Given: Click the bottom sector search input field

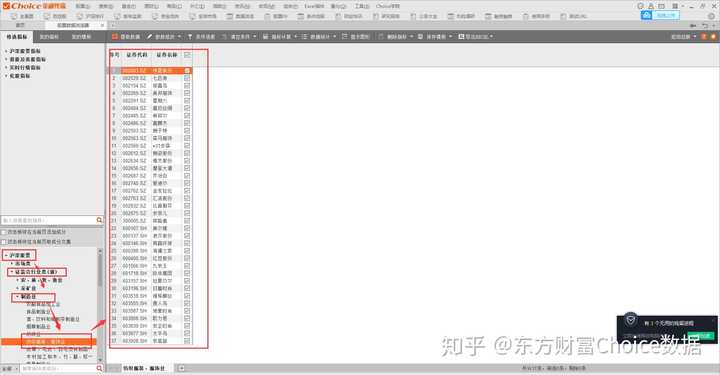Looking at the screenshot, I should (57, 369).
